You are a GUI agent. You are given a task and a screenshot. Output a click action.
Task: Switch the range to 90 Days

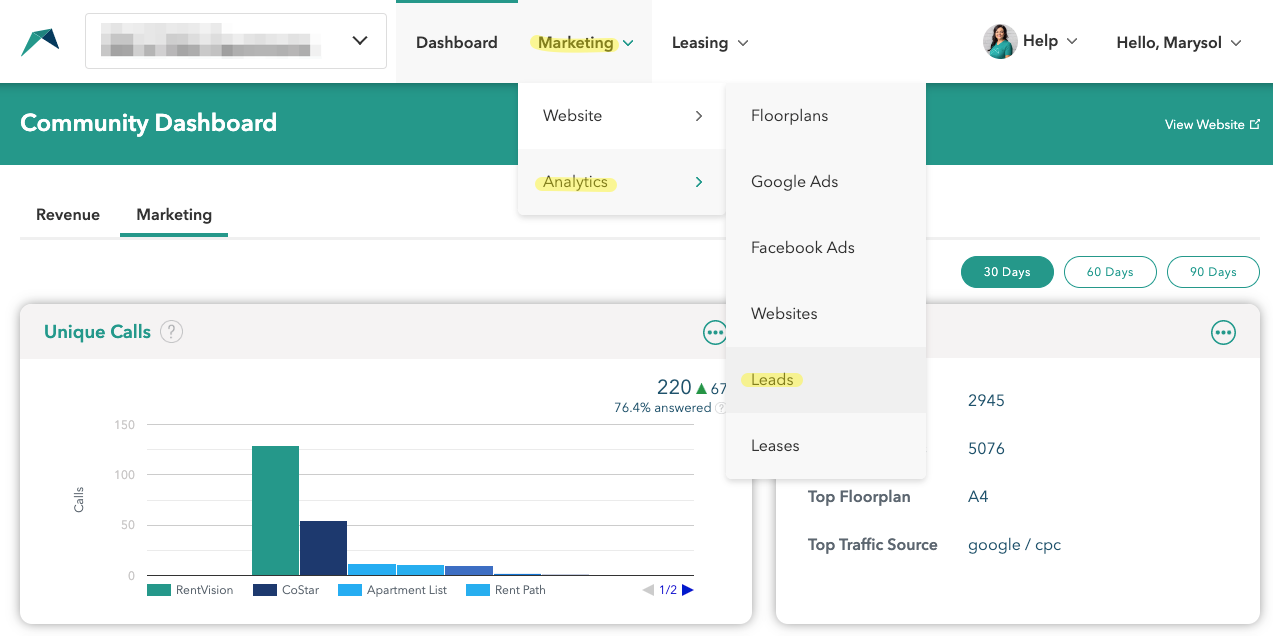point(1213,272)
